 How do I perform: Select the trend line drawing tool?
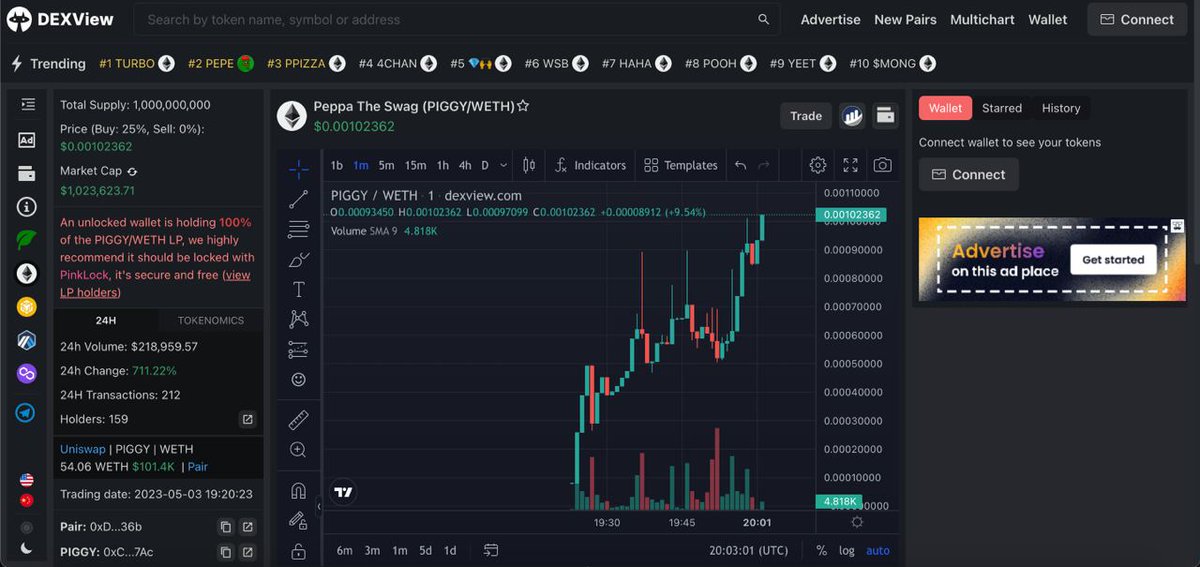click(x=298, y=199)
